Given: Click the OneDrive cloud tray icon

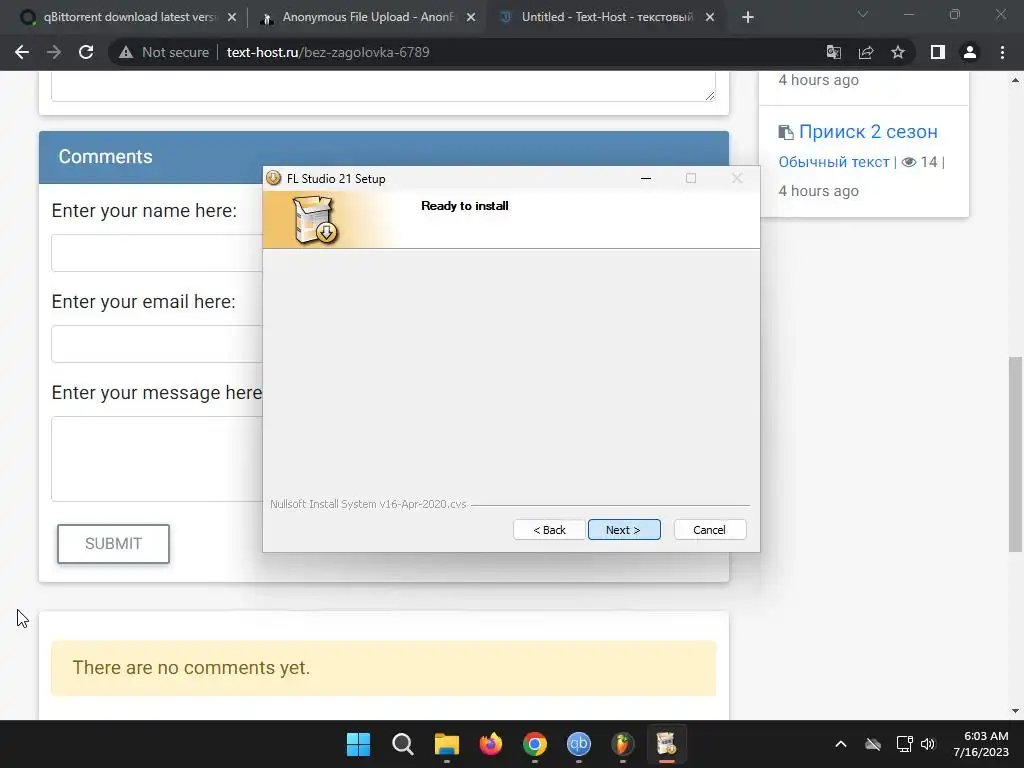Looking at the screenshot, I should 873,744.
